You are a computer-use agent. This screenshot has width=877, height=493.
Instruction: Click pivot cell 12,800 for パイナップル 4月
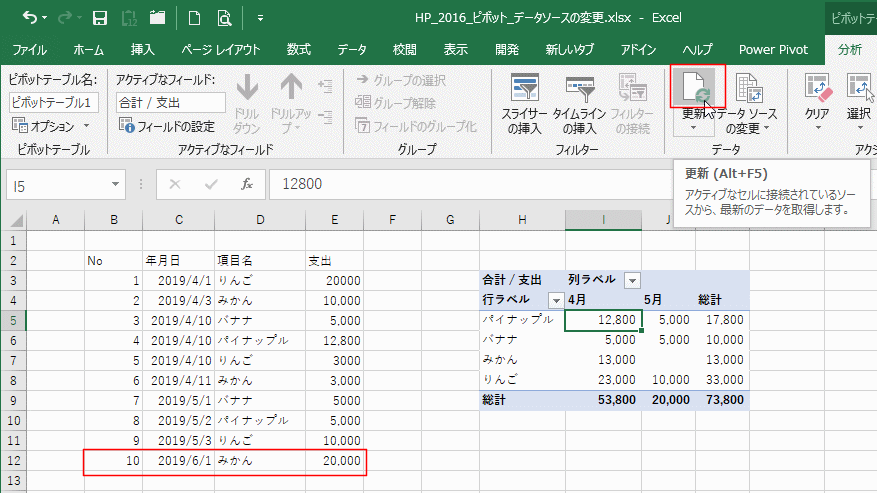[603, 320]
